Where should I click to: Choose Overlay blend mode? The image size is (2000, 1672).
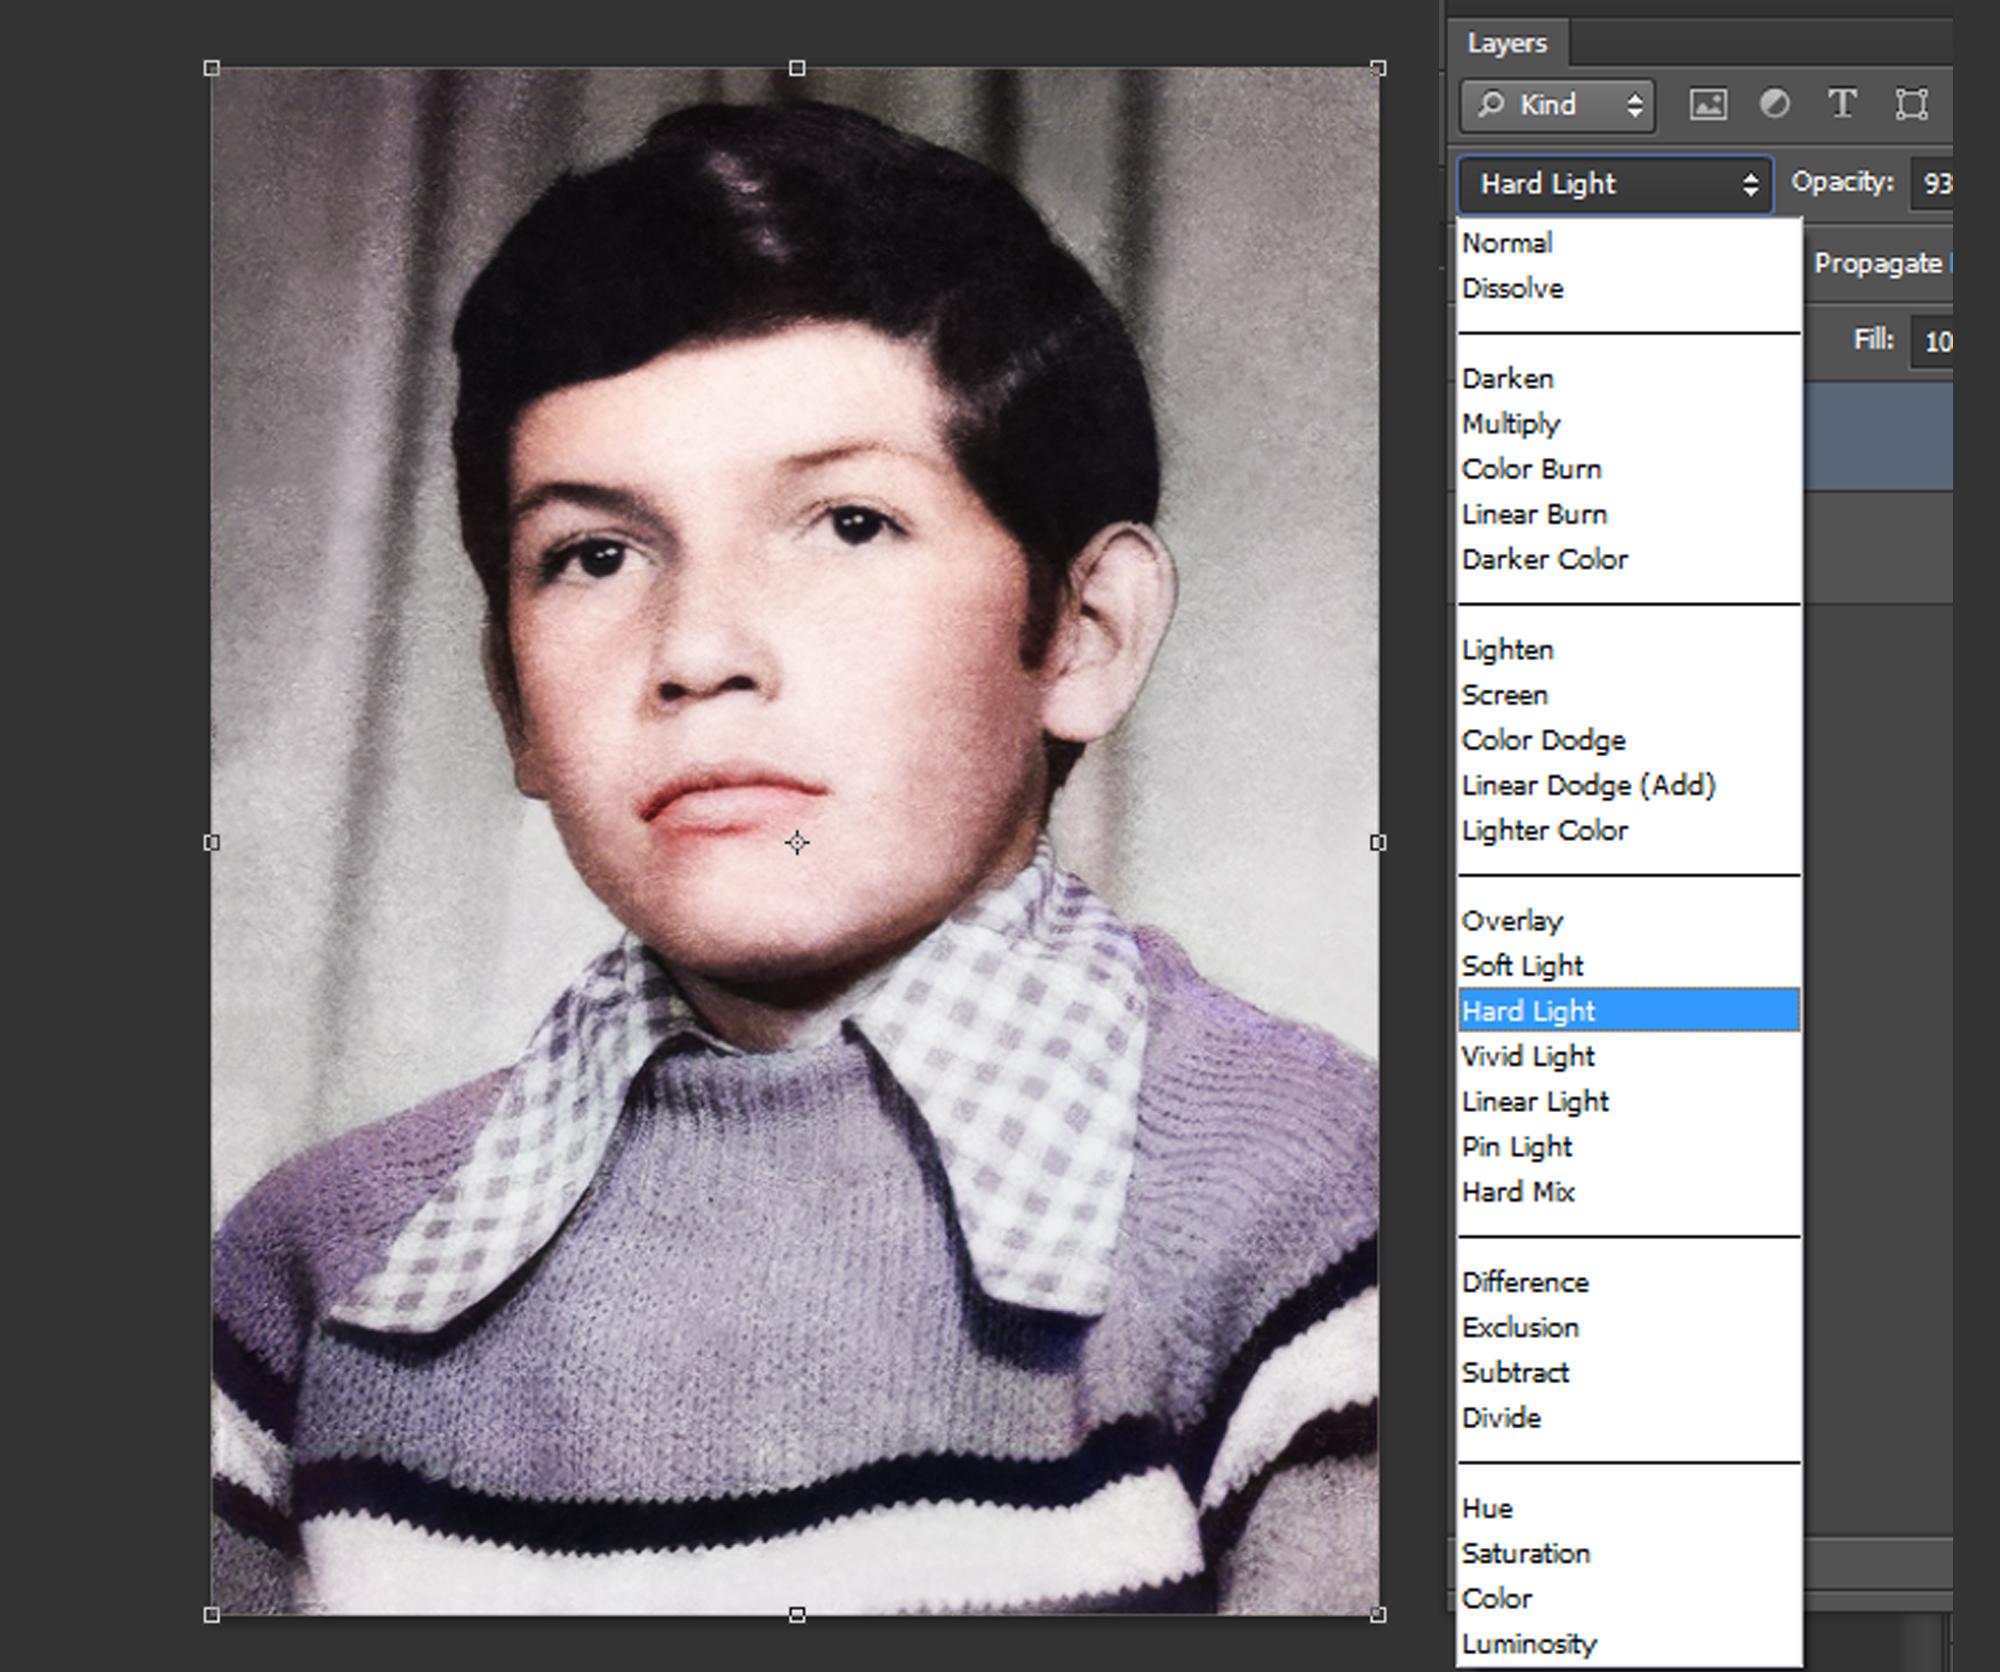click(1629, 921)
